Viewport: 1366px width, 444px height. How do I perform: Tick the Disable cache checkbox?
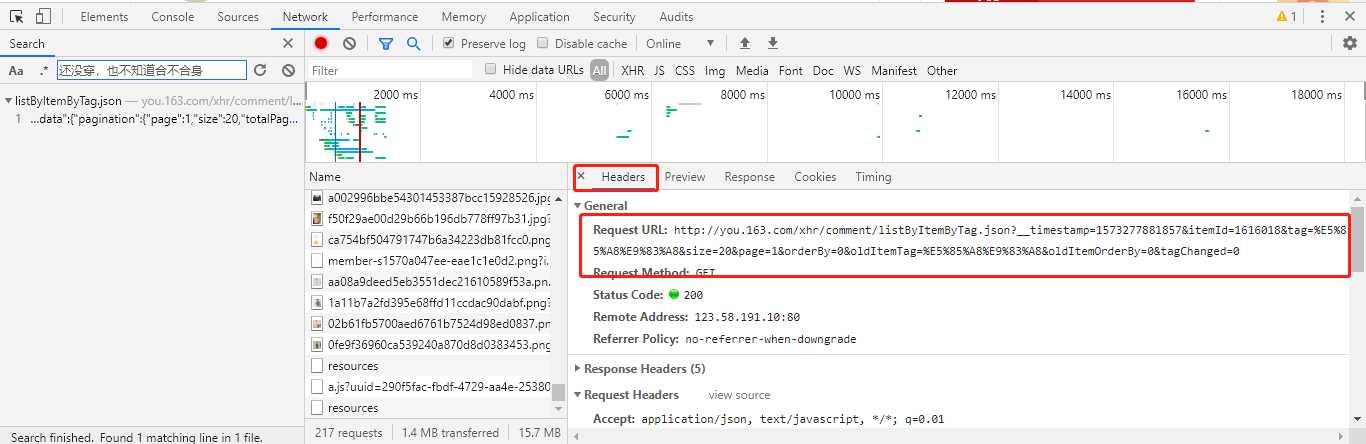point(543,43)
